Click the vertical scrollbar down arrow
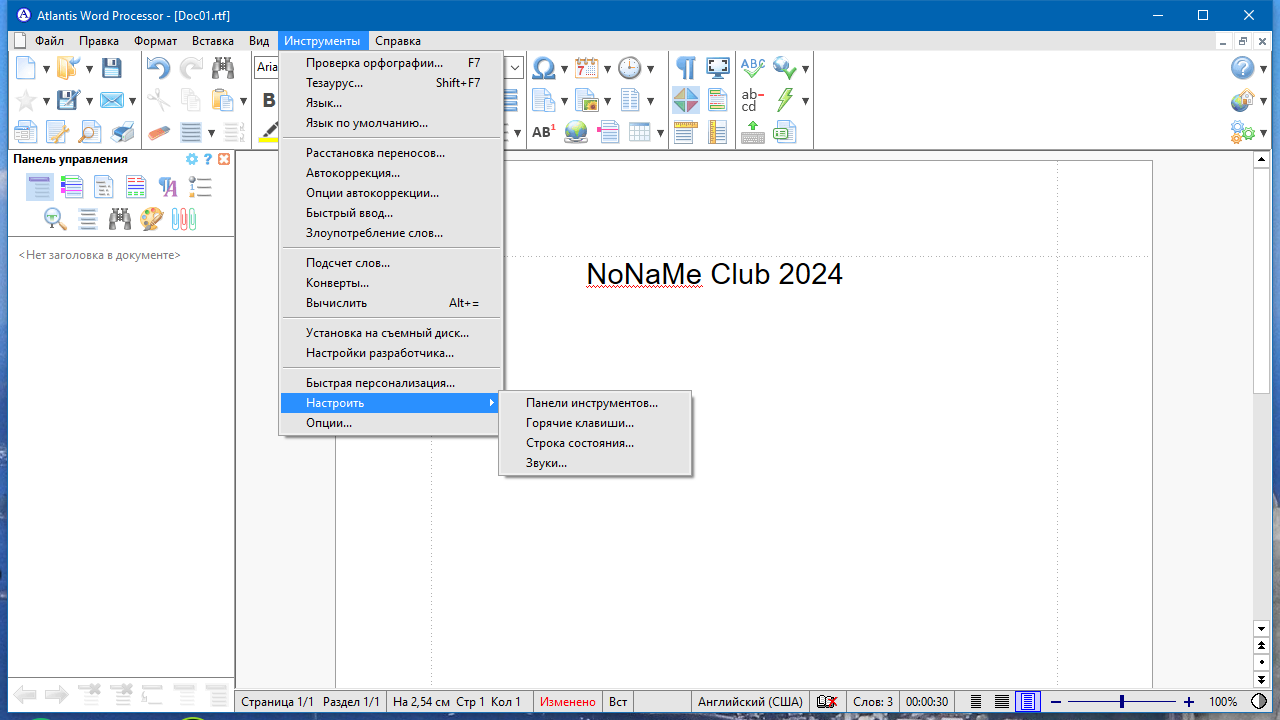Screen dimensions: 1280x720 [1262, 628]
